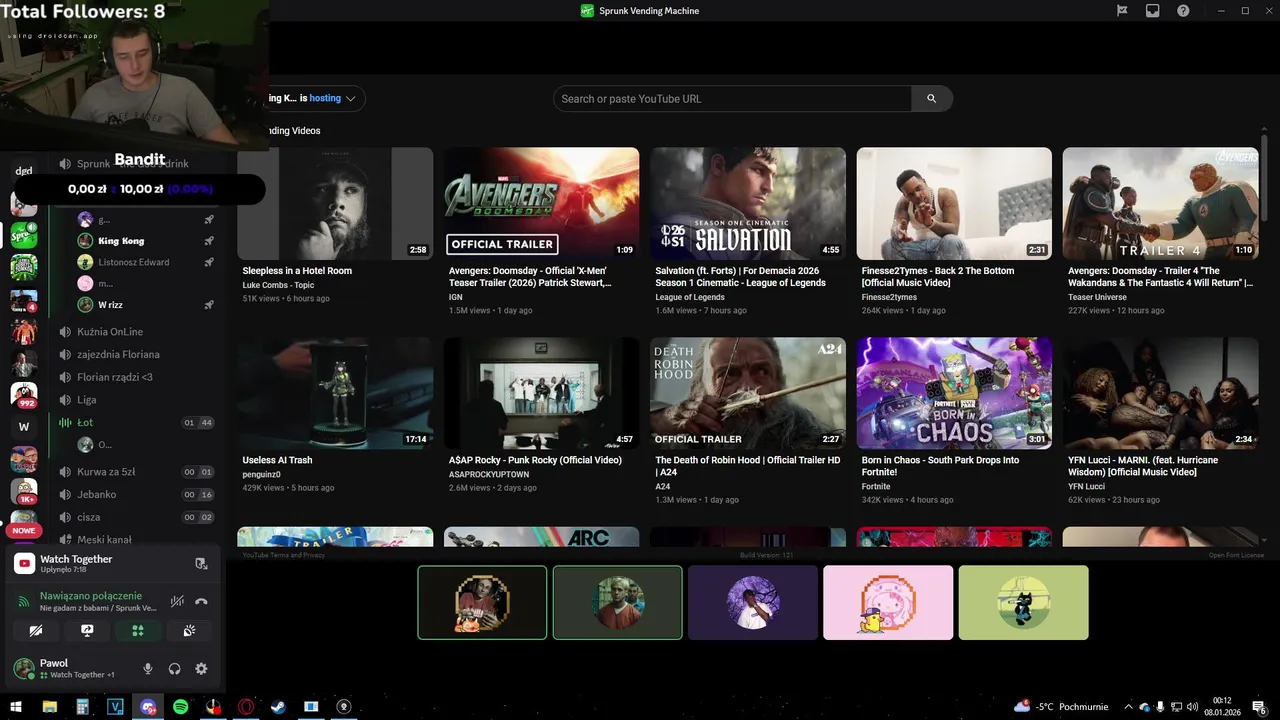Click the Watch Together YouTube activity icon
This screenshot has height=720, width=1280.
[24, 564]
